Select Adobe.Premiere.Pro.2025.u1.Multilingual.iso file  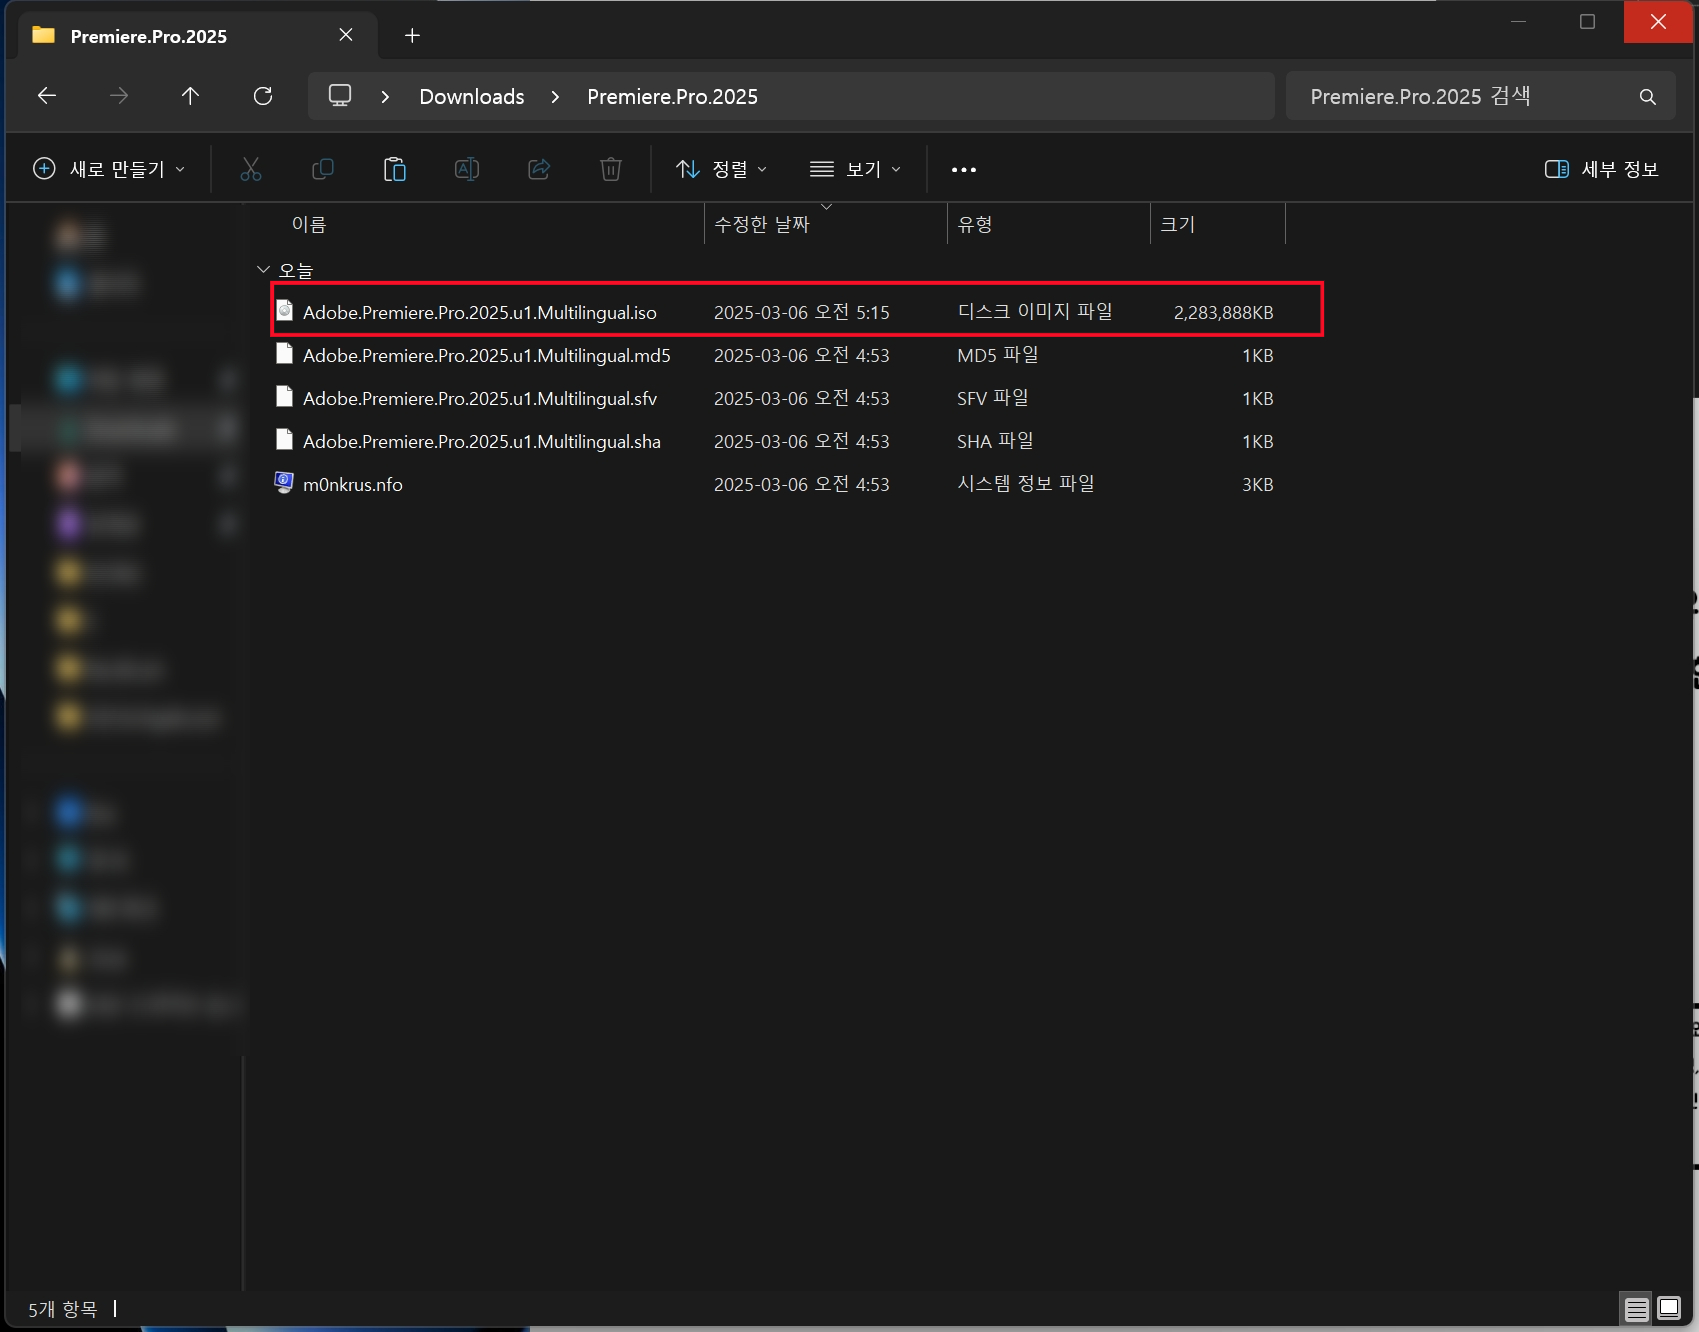coord(480,313)
